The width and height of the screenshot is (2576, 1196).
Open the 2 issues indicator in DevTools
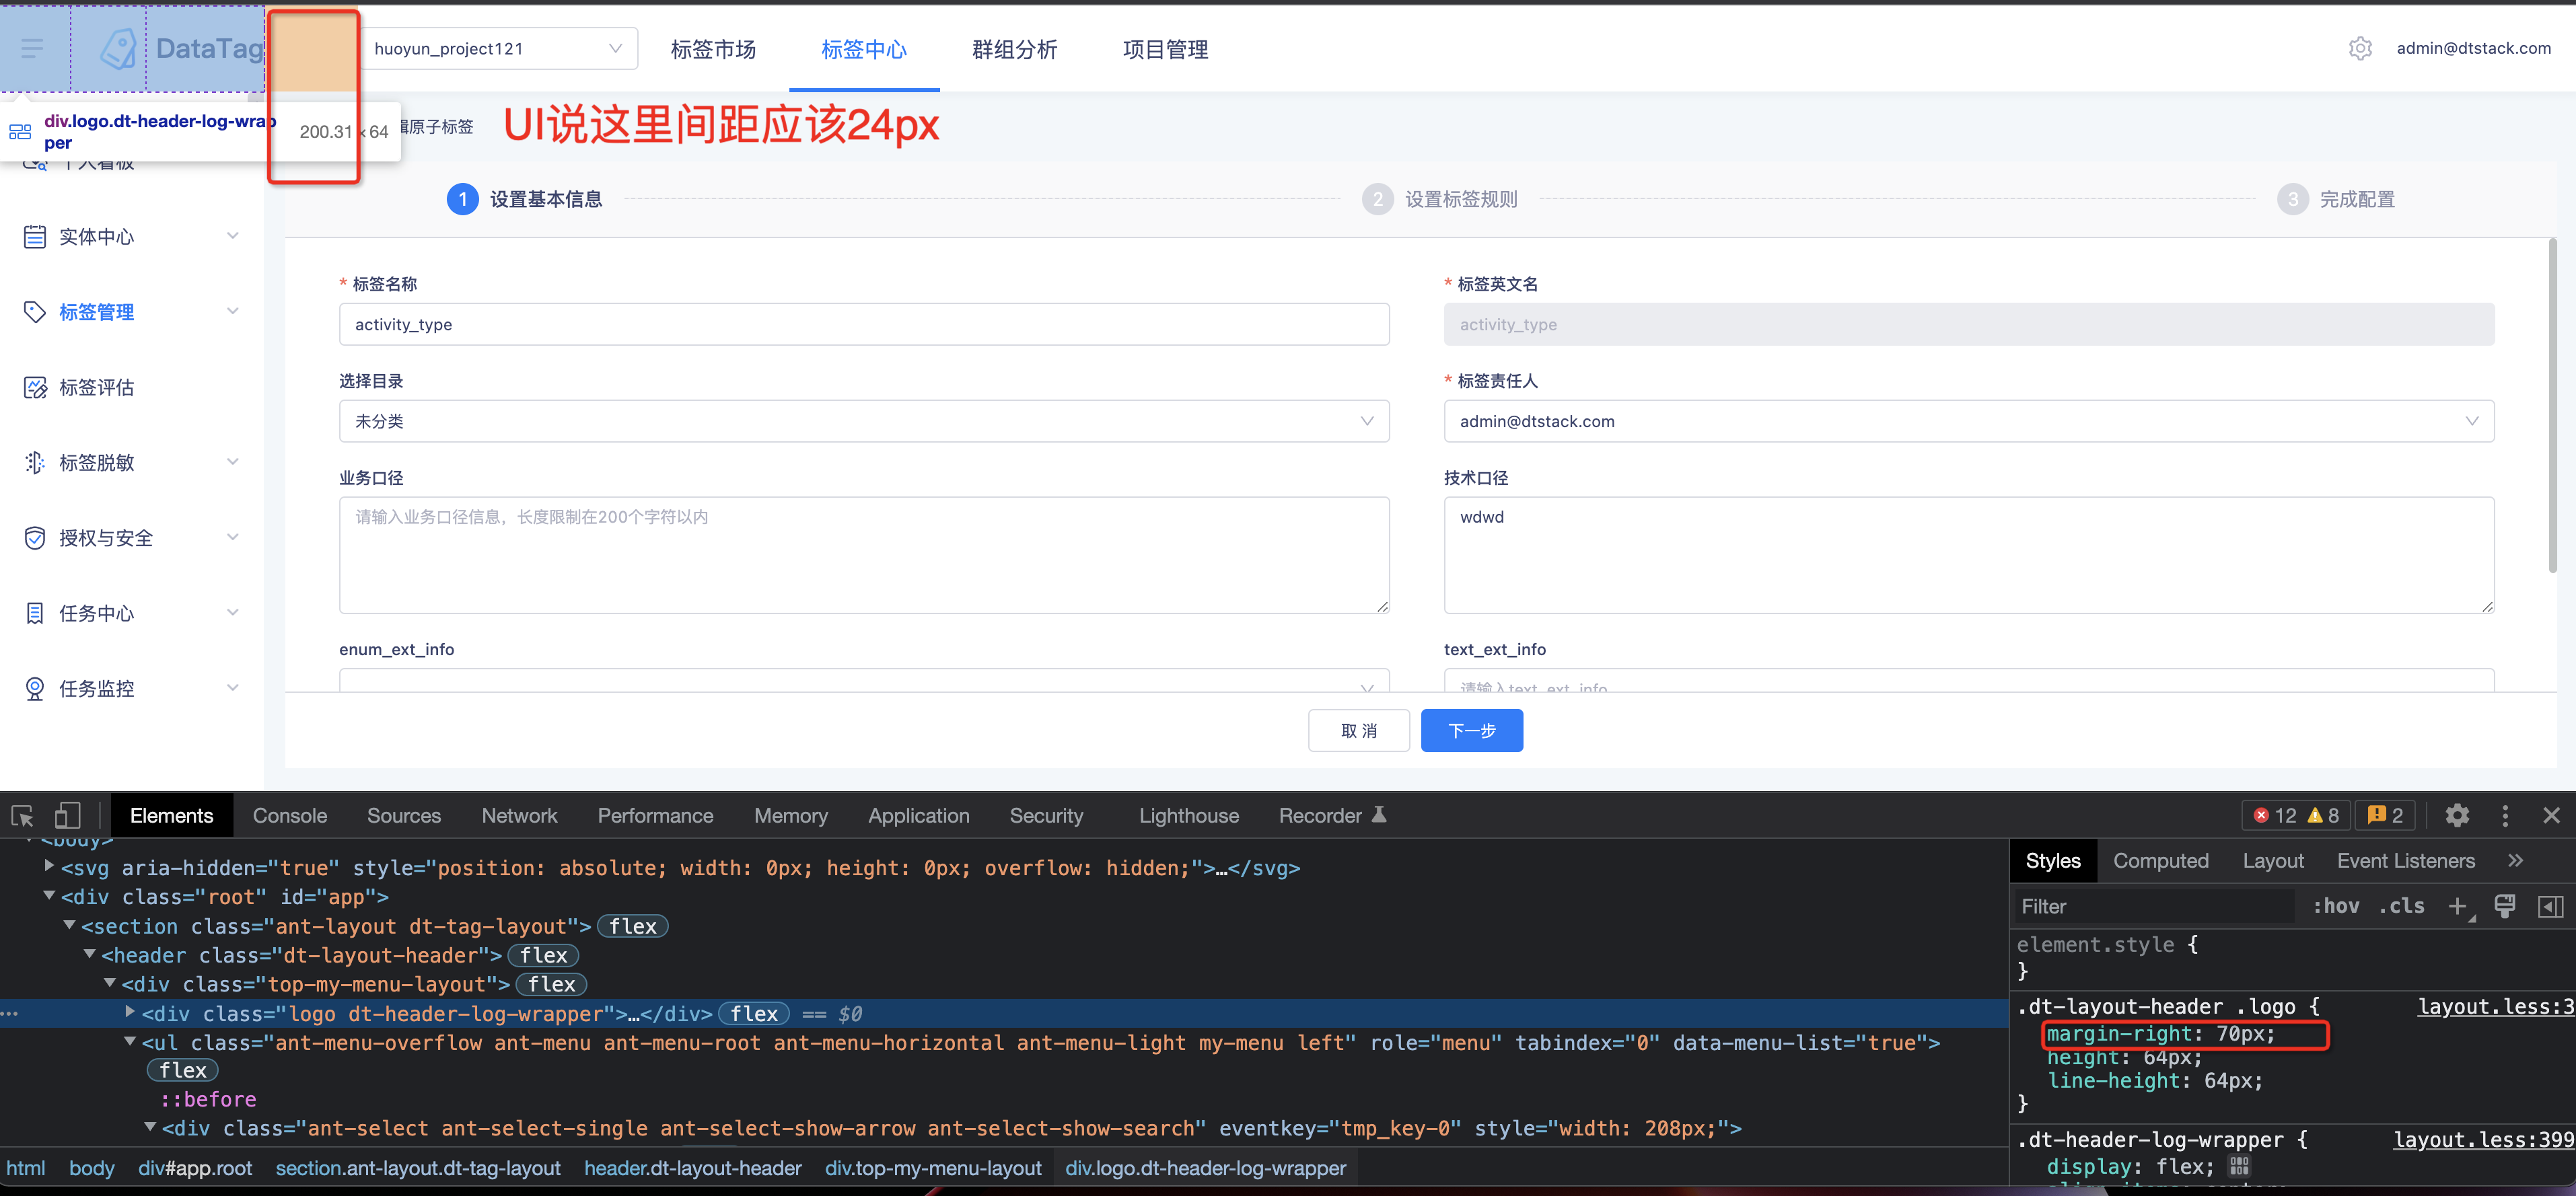coord(2384,815)
